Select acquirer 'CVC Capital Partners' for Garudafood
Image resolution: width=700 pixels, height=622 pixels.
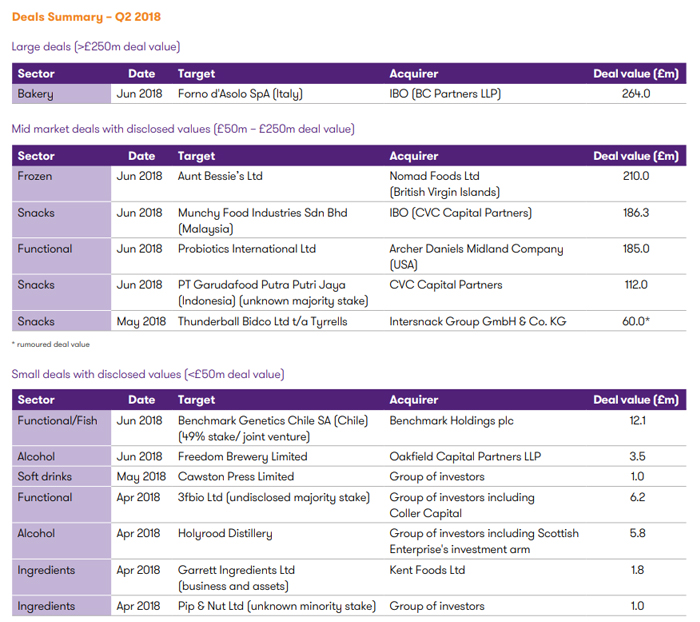(x=446, y=285)
